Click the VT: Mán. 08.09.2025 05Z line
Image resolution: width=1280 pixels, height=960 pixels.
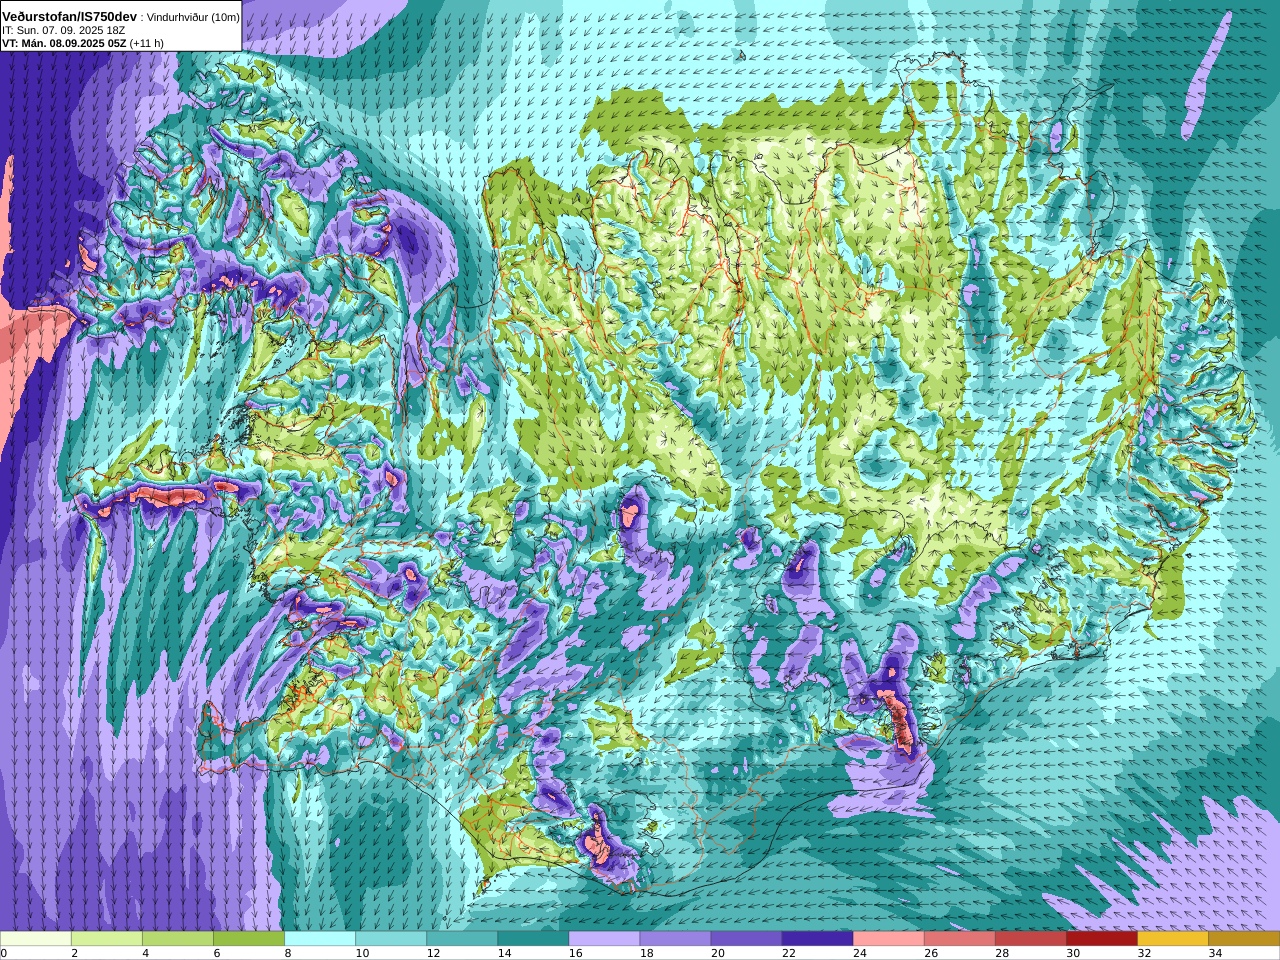(x=64, y=43)
